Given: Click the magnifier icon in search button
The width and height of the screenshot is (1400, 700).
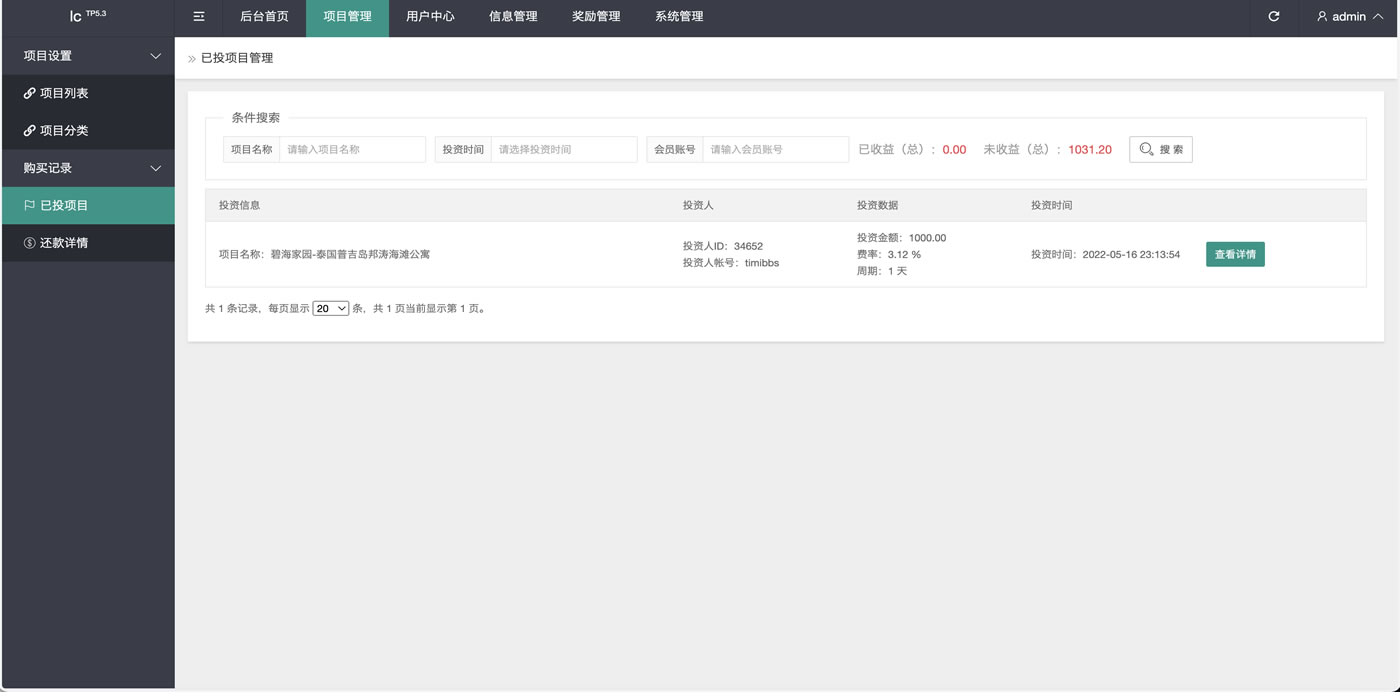Looking at the screenshot, I should (1147, 149).
